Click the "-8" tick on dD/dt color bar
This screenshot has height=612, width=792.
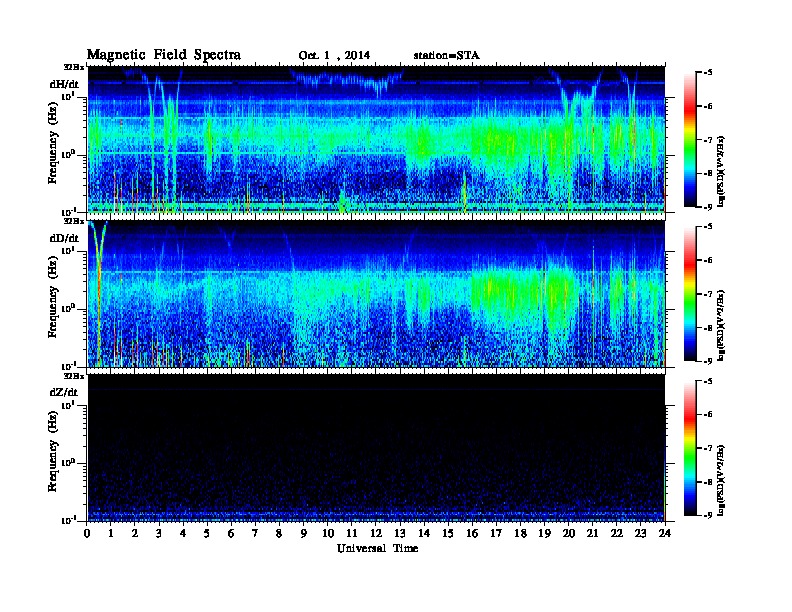[708, 328]
